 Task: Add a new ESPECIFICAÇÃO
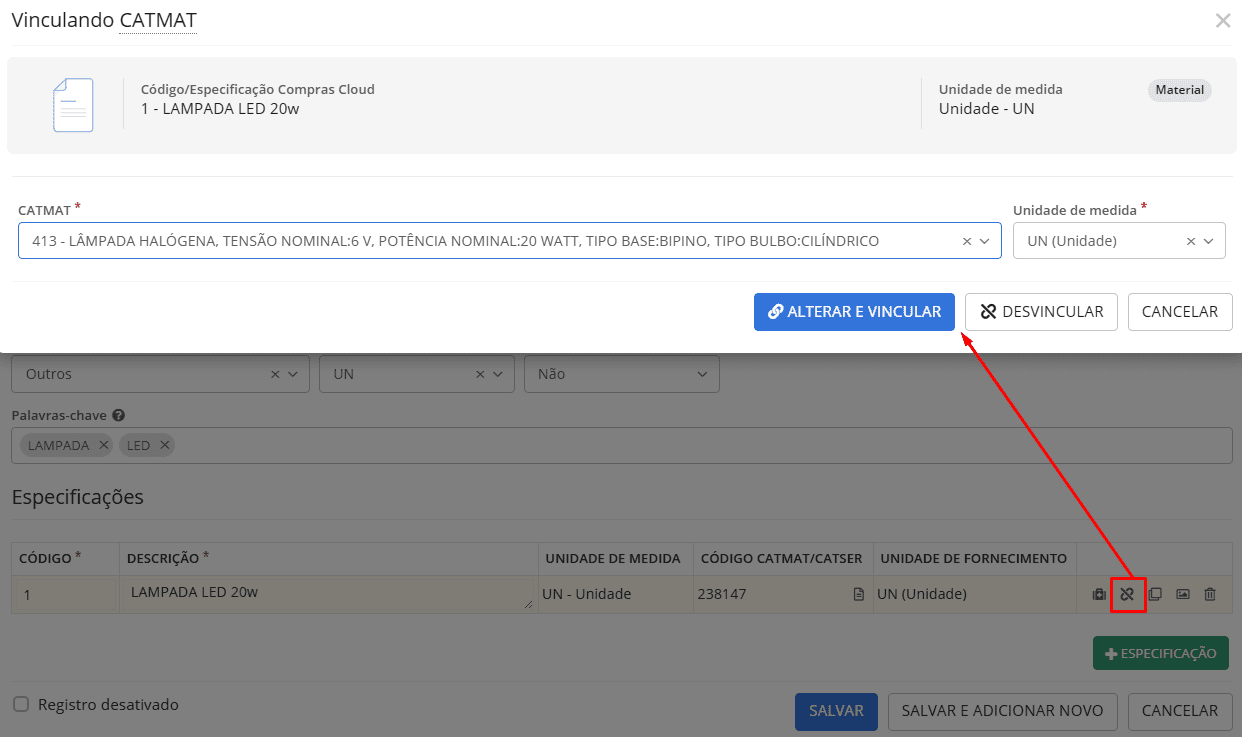coord(1160,653)
